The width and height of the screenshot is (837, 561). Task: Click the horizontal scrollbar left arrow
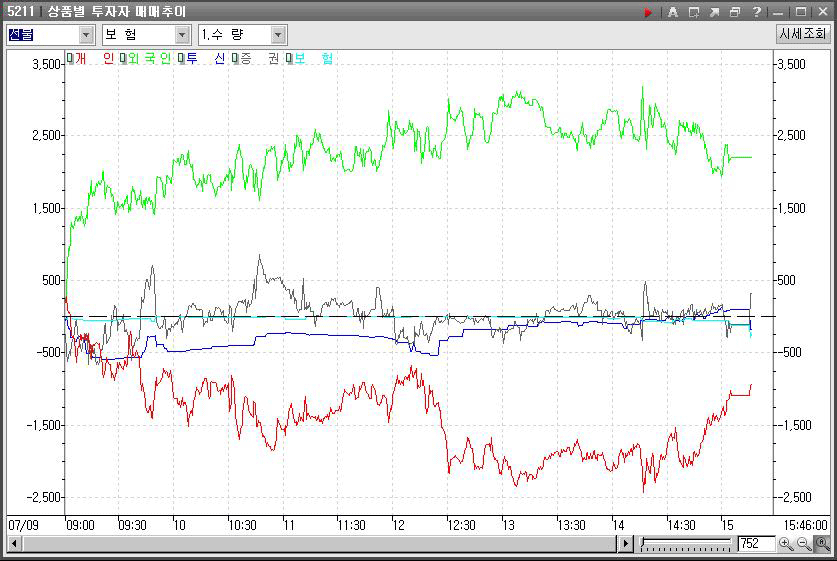pos(14,544)
